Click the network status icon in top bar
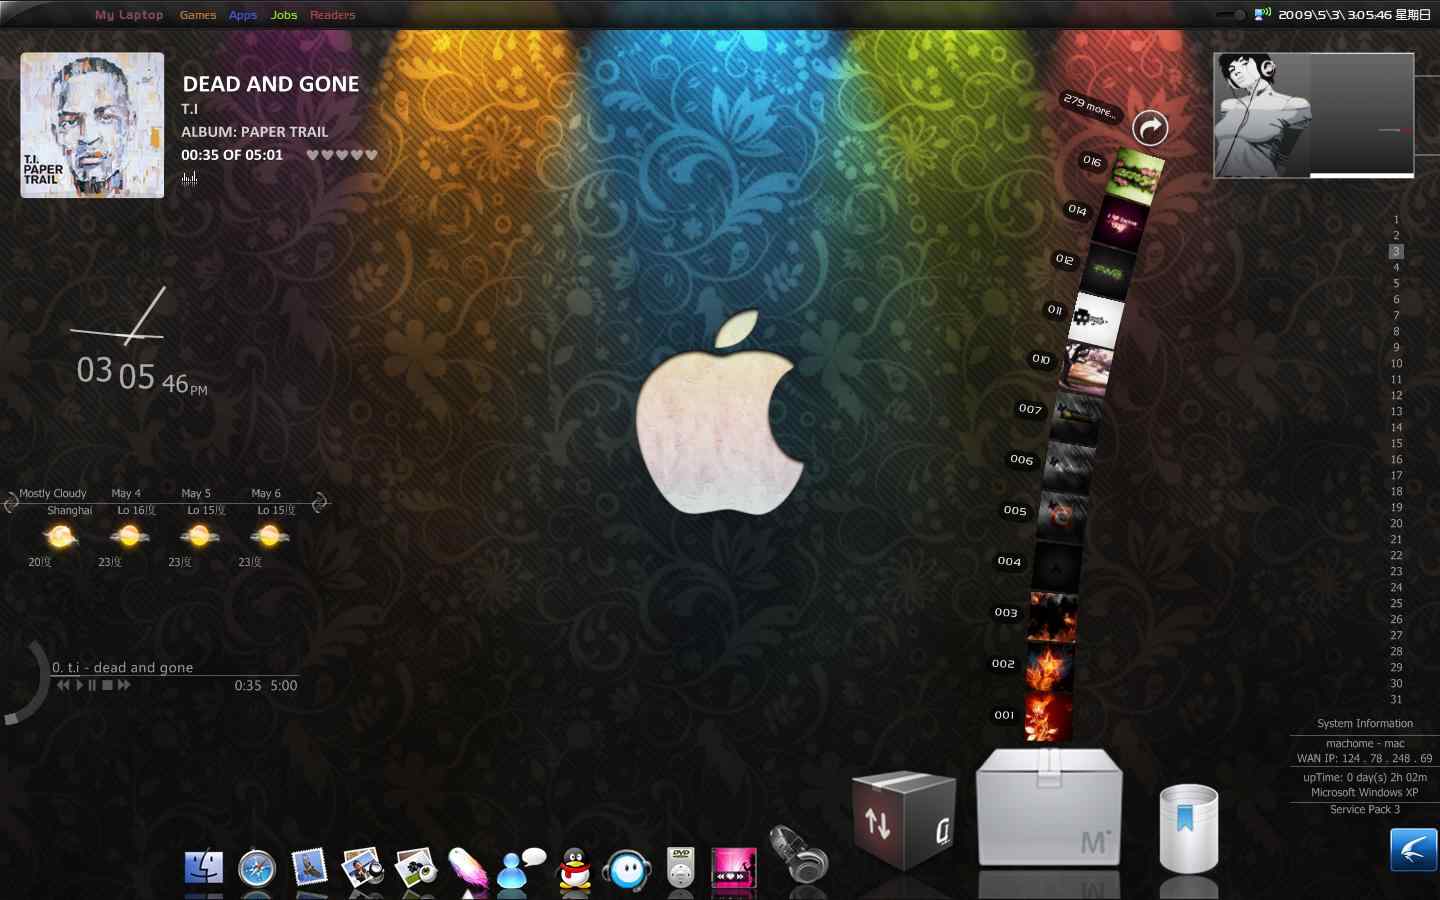Viewport: 1440px width, 900px height. tap(1263, 14)
